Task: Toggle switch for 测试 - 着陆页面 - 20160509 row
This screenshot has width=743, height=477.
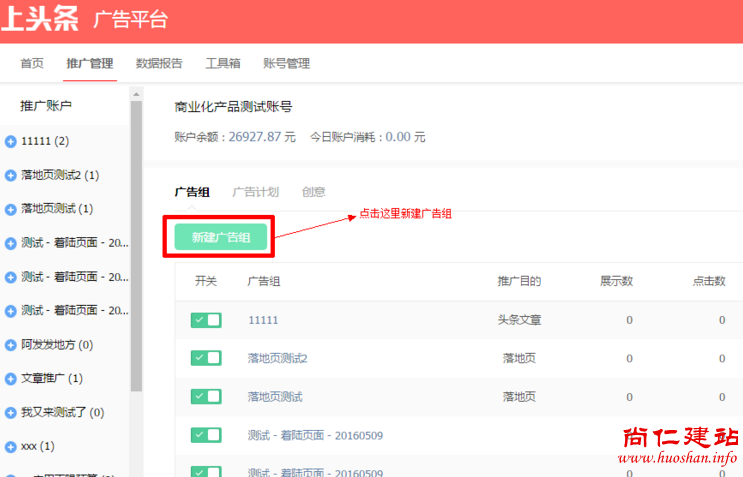Action: [206, 435]
